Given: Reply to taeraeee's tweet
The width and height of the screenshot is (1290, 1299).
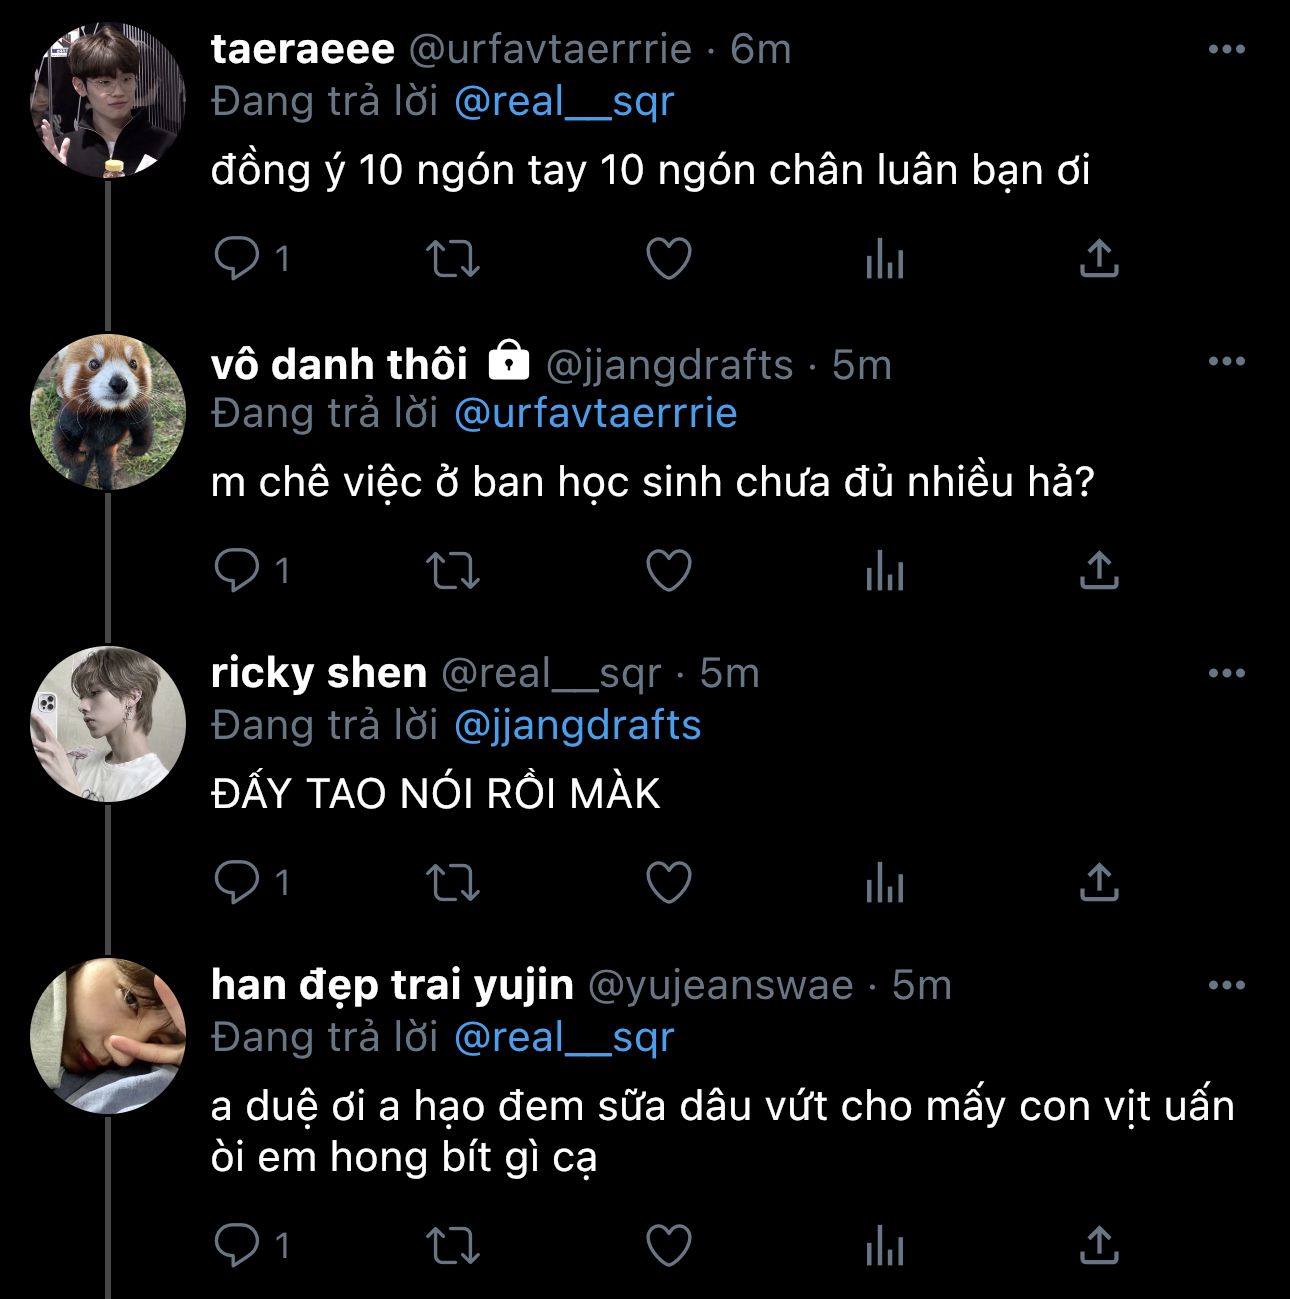Looking at the screenshot, I should [237, 259].
